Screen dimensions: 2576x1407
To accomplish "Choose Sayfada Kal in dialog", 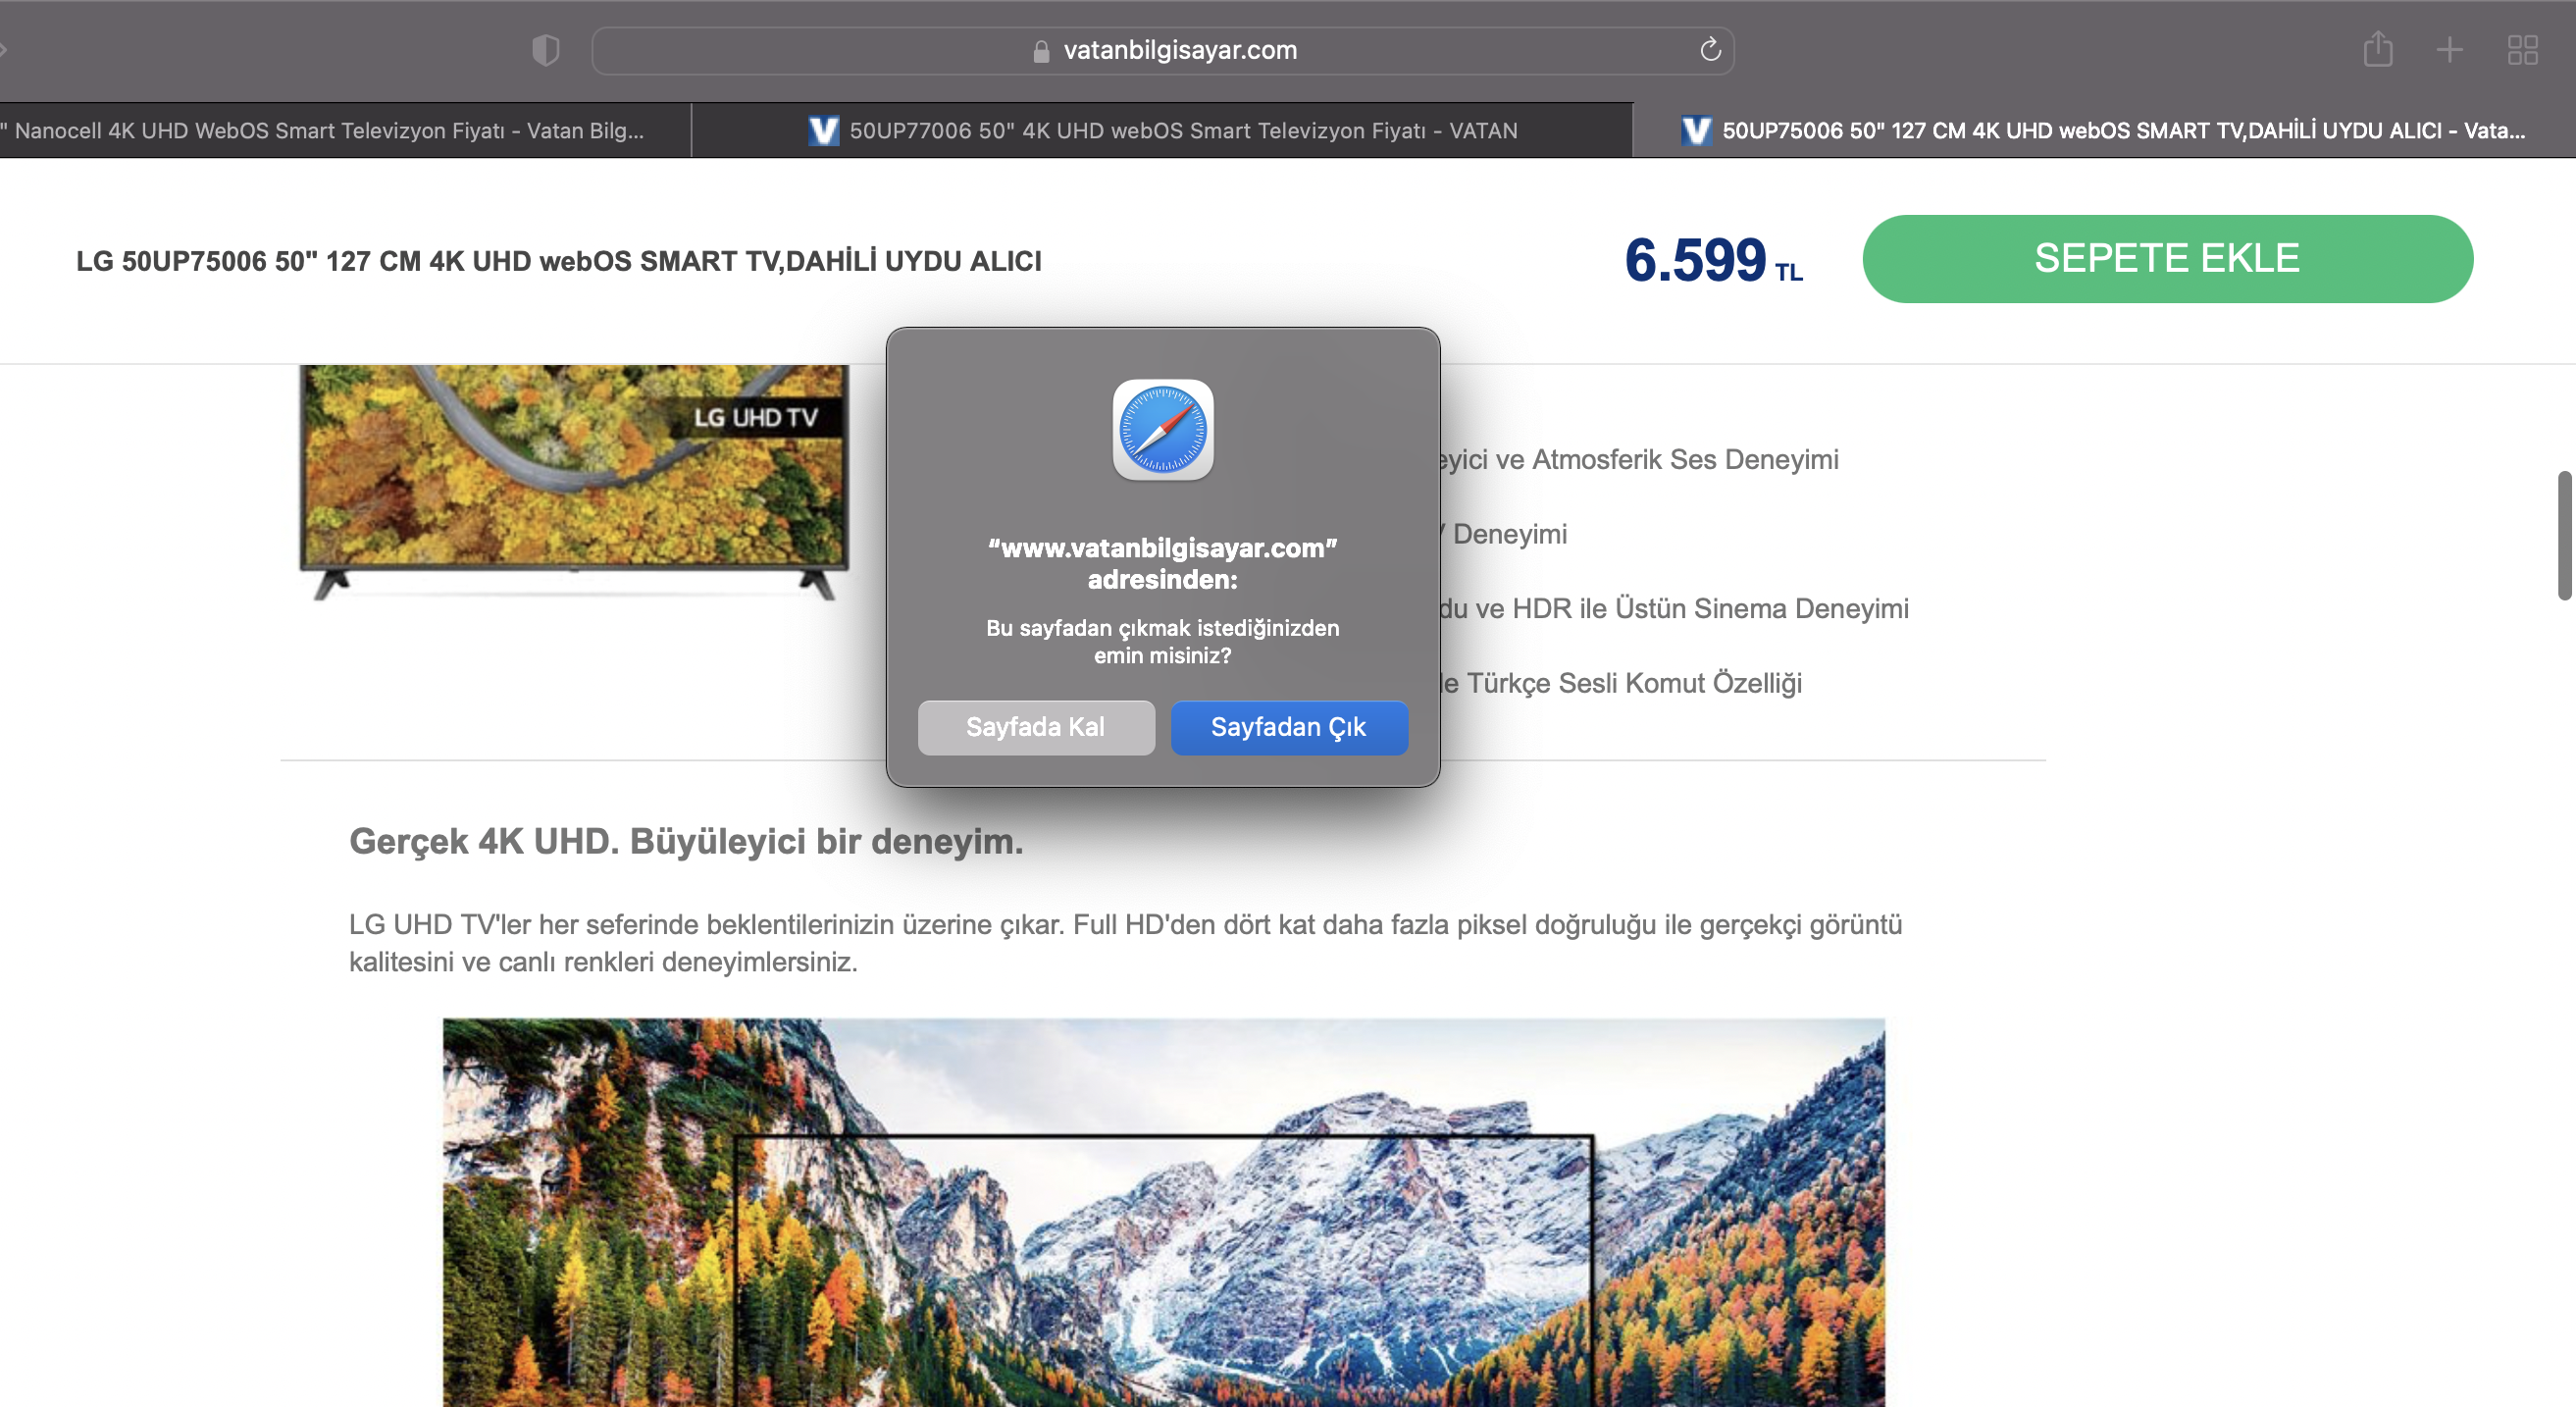I will tap(1036, 727).
